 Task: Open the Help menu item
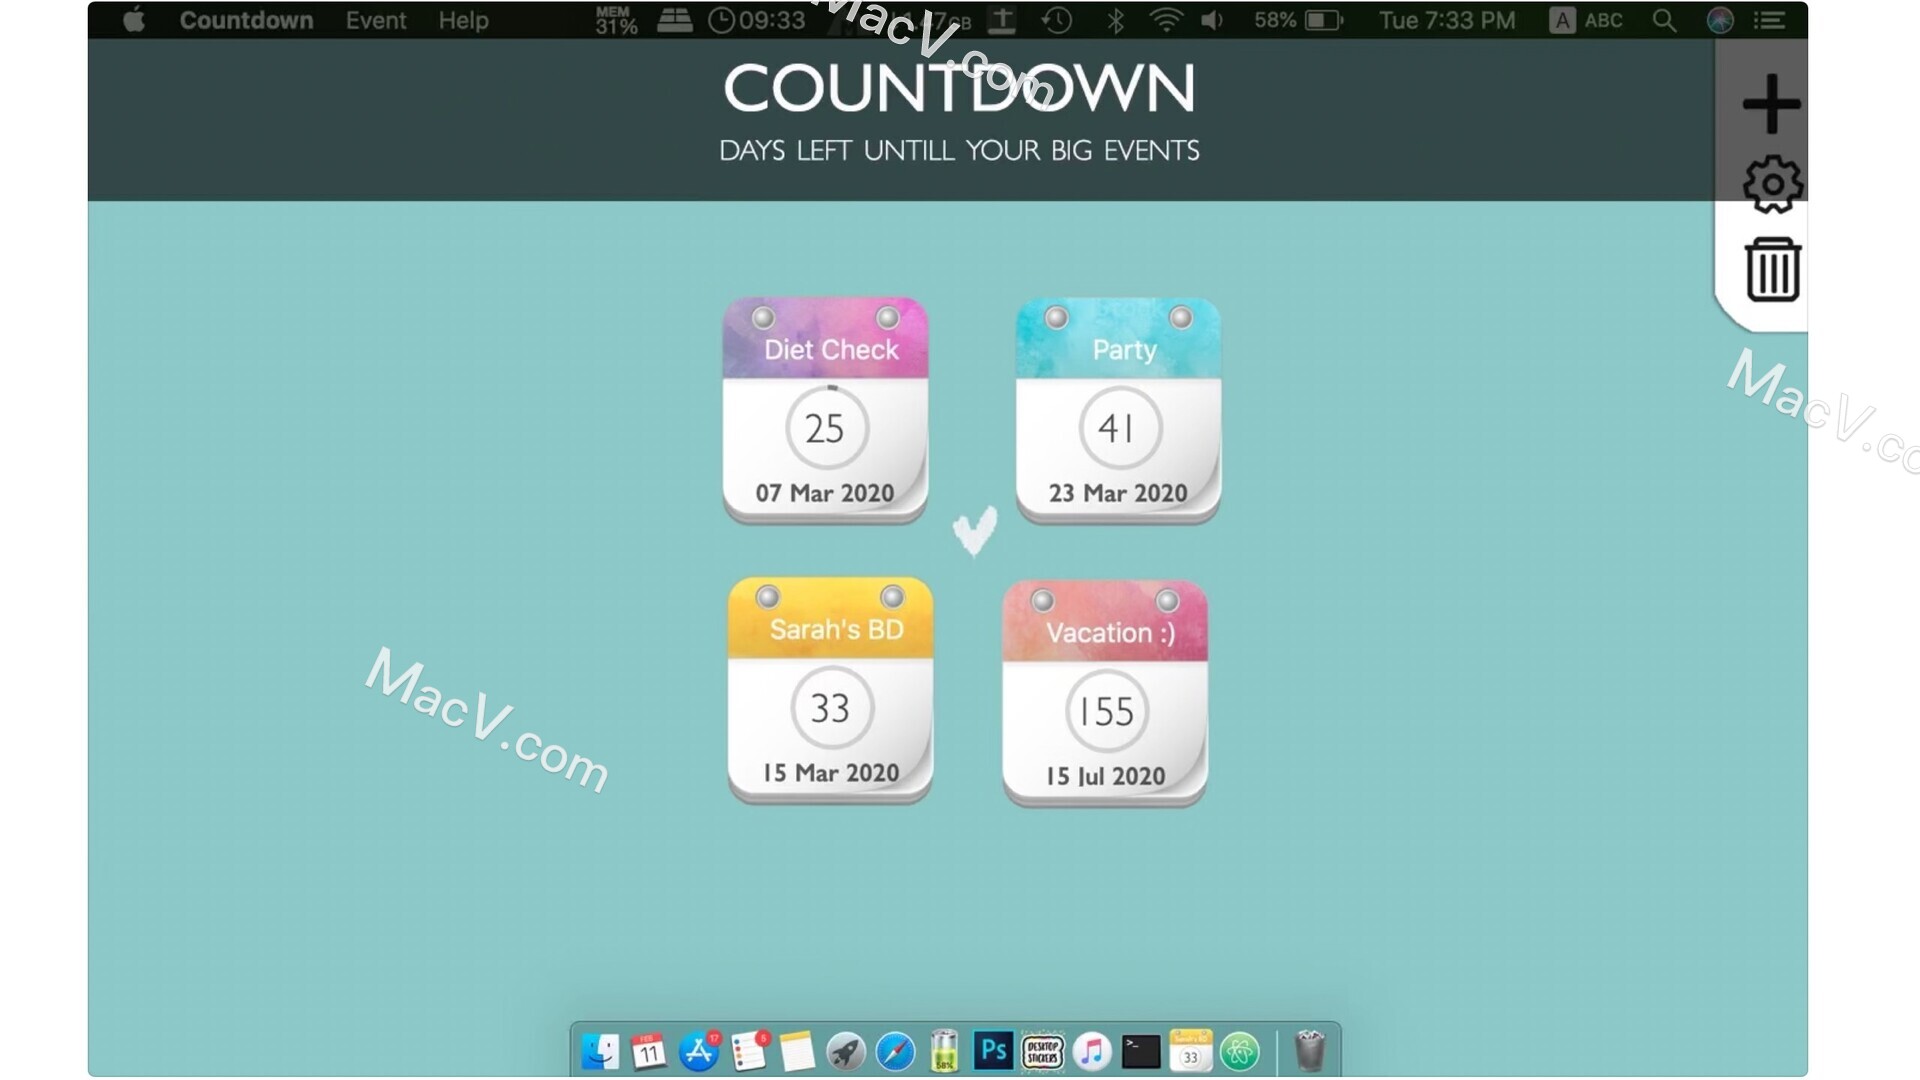(x=465, y=18)
